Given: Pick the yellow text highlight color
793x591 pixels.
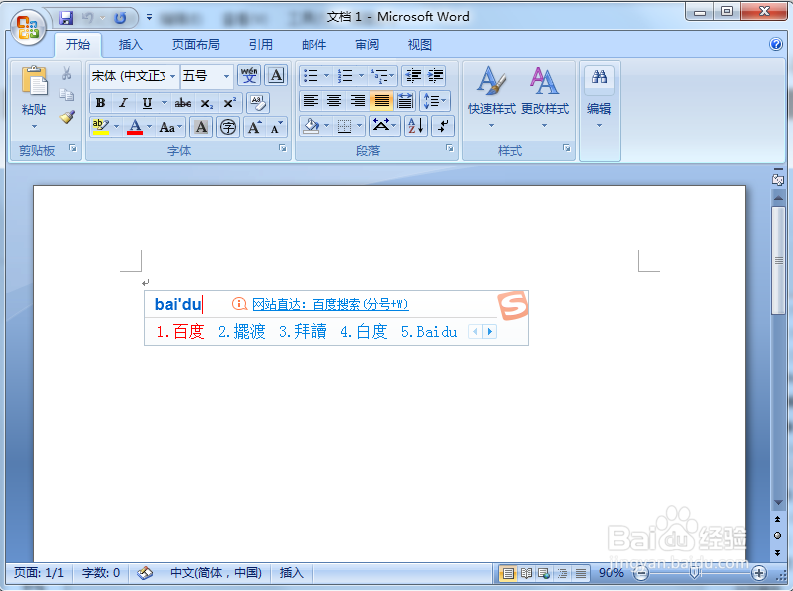Looking at the screenshot, I should pos(101,127).
